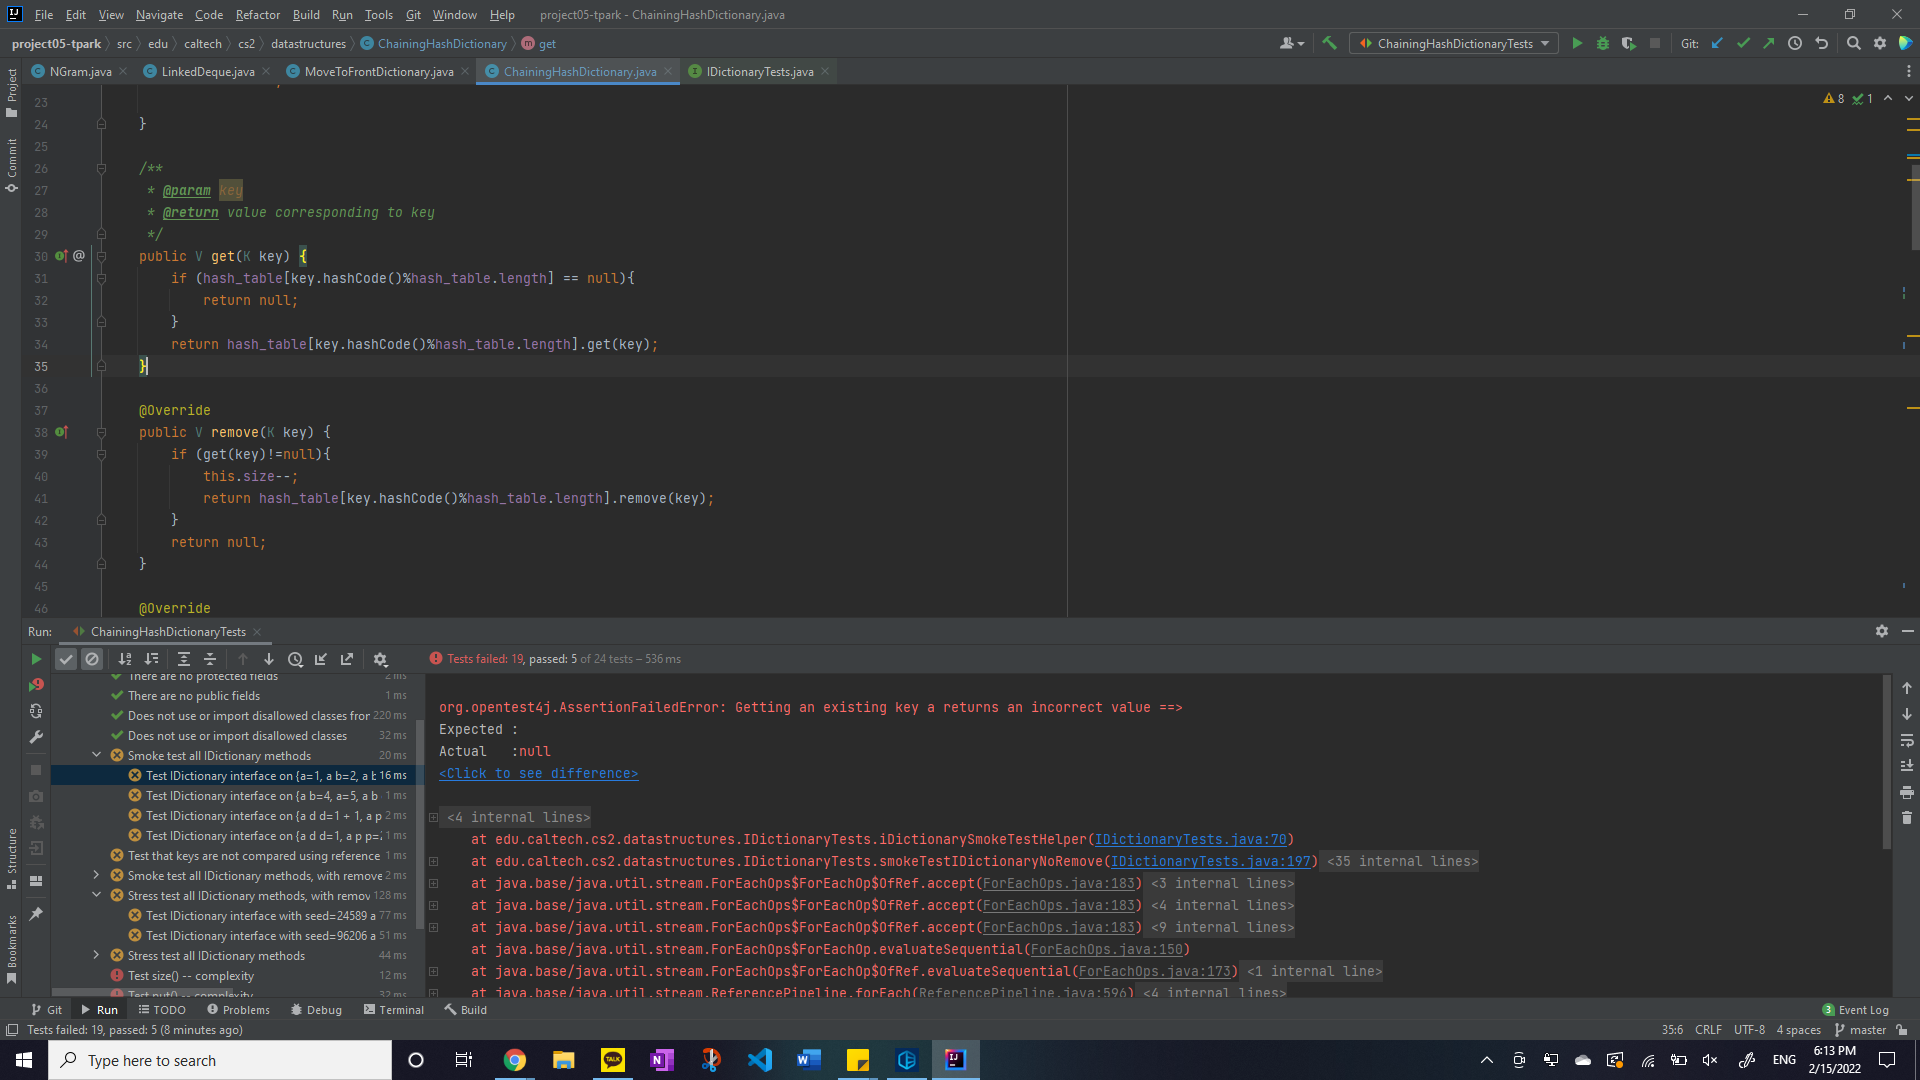The width and height of the screenshot is (1920, 1080).
Task: Expand all test tree nodes
Action: 184,659
